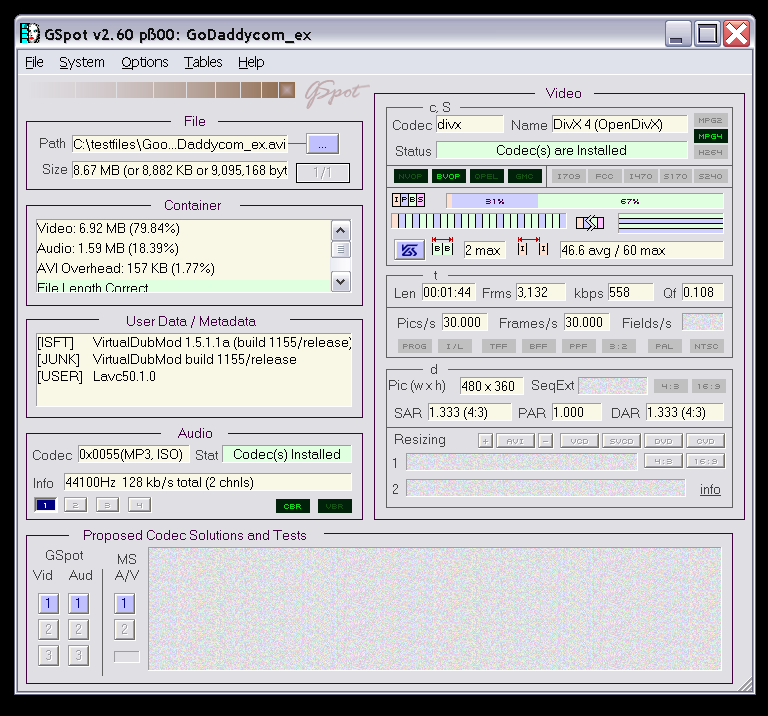Viewport: 768px width, 716px height.
Task: Click the PAL standard indicator
Action: (664, 346)
